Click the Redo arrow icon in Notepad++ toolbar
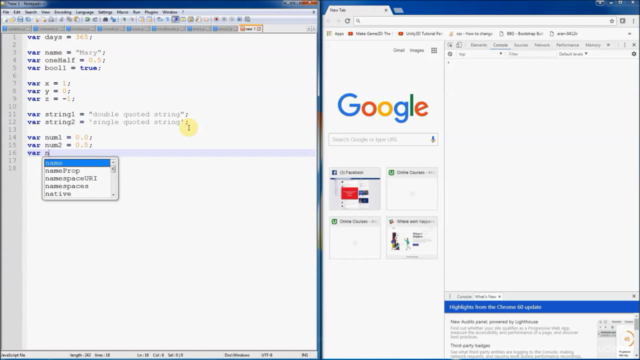 (x=95, y=19)
